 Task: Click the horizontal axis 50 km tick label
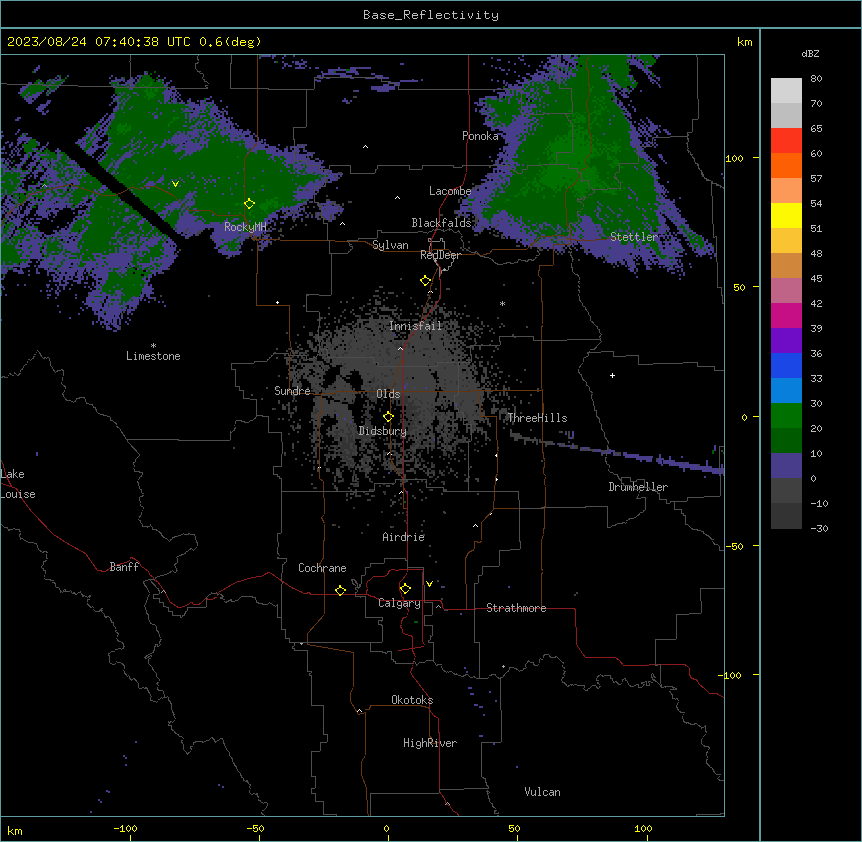[515, 829]
